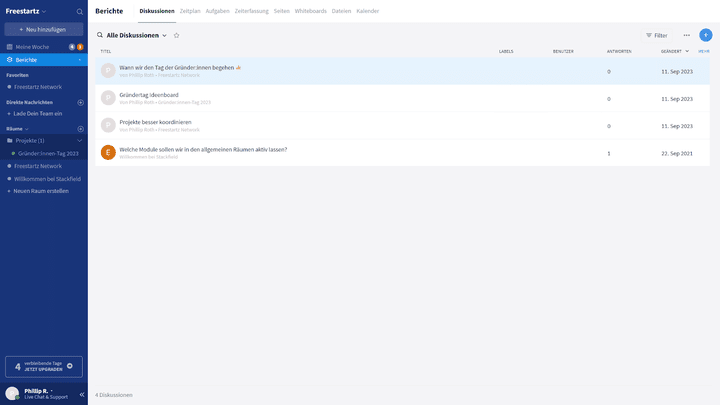Switch to the Zeitplan tab
The width and height of the screenshot is (720, 405).
[x=190, y=11]
